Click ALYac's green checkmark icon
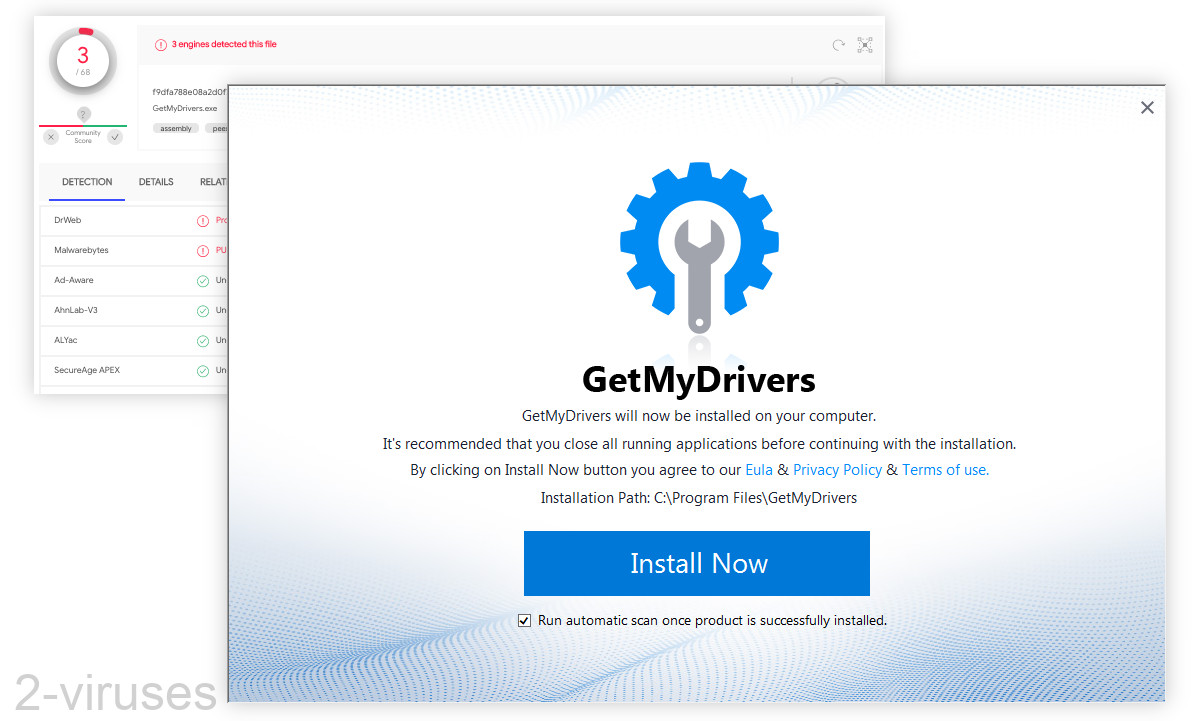 pos(203,340)
